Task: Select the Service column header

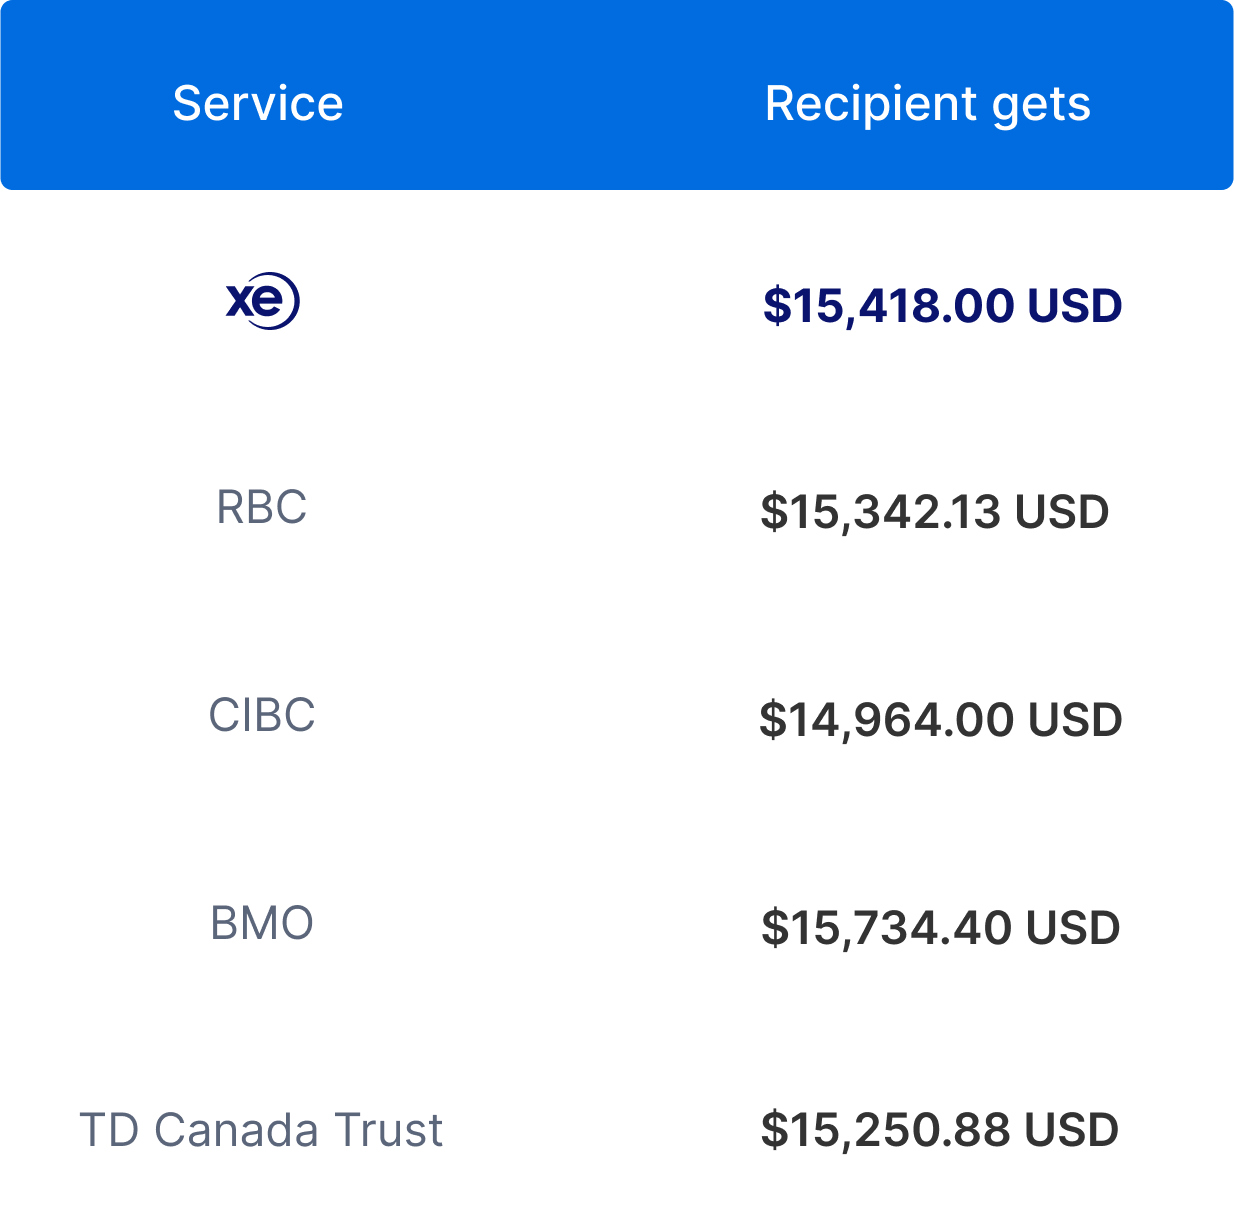Action: click(258, 104)
